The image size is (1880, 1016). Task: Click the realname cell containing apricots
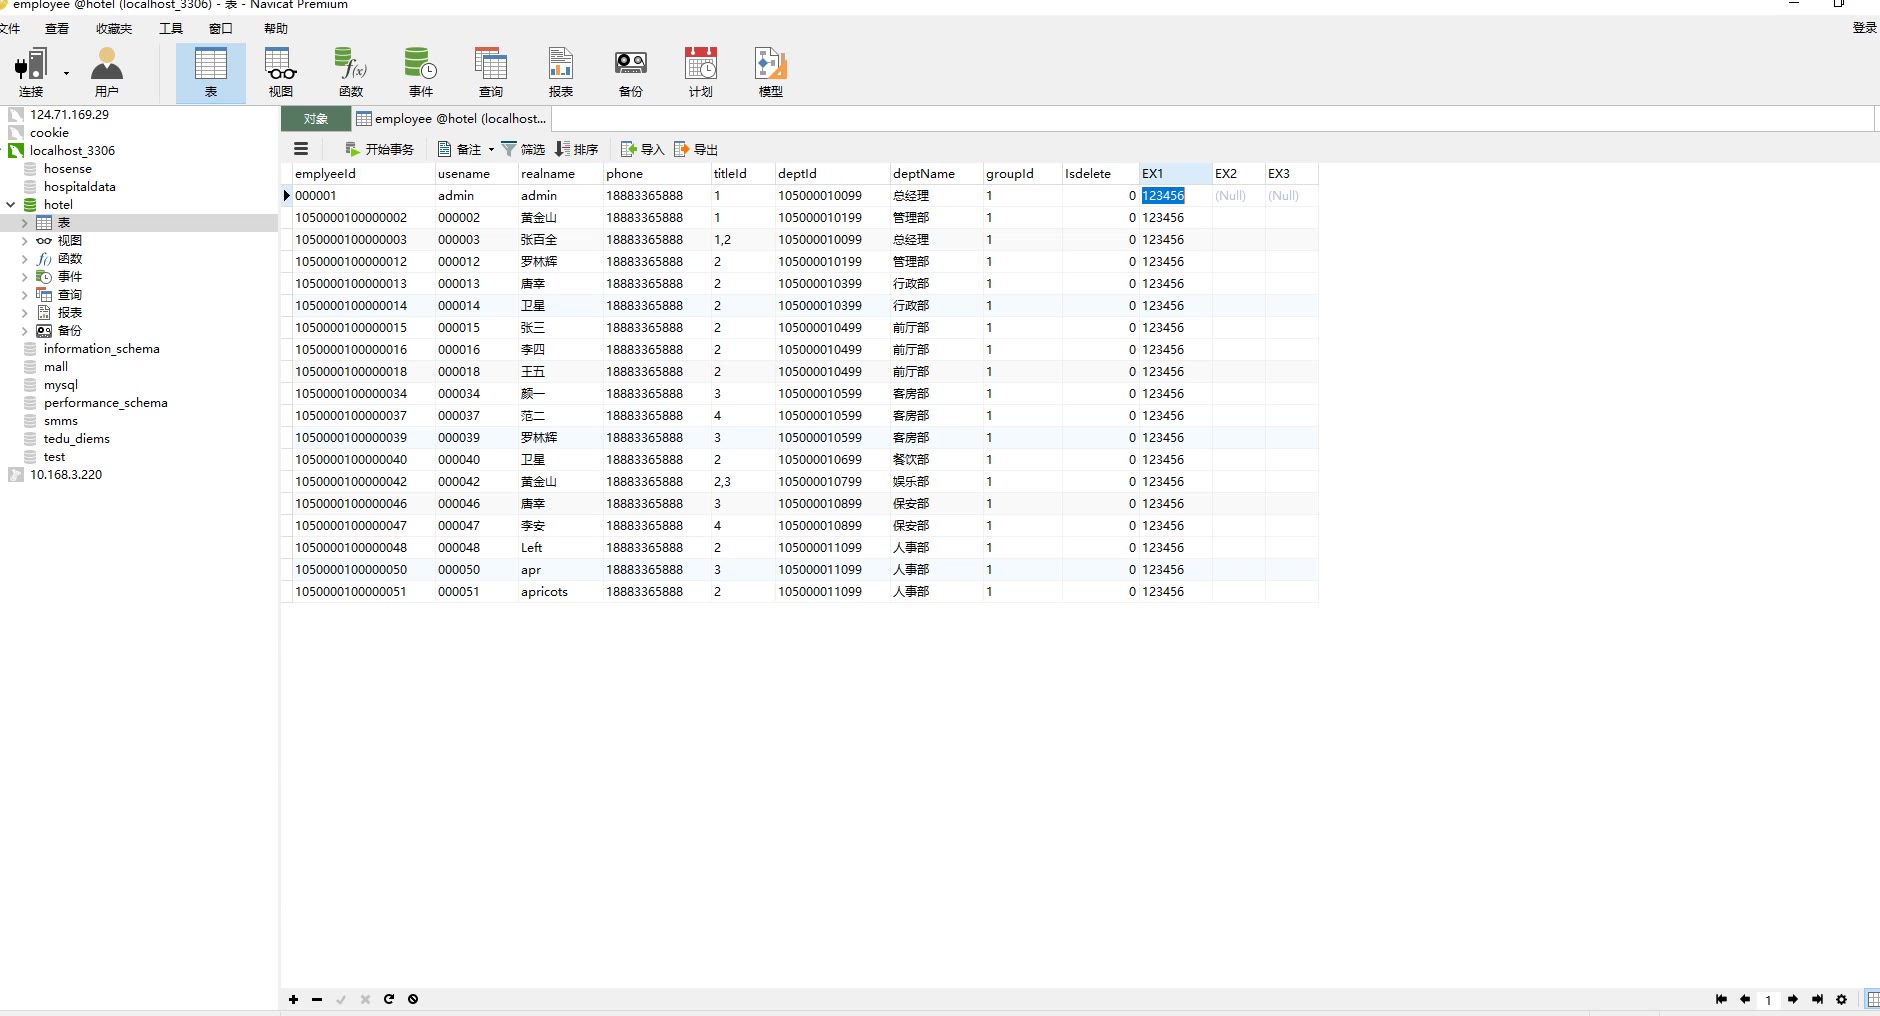point(544,592)
